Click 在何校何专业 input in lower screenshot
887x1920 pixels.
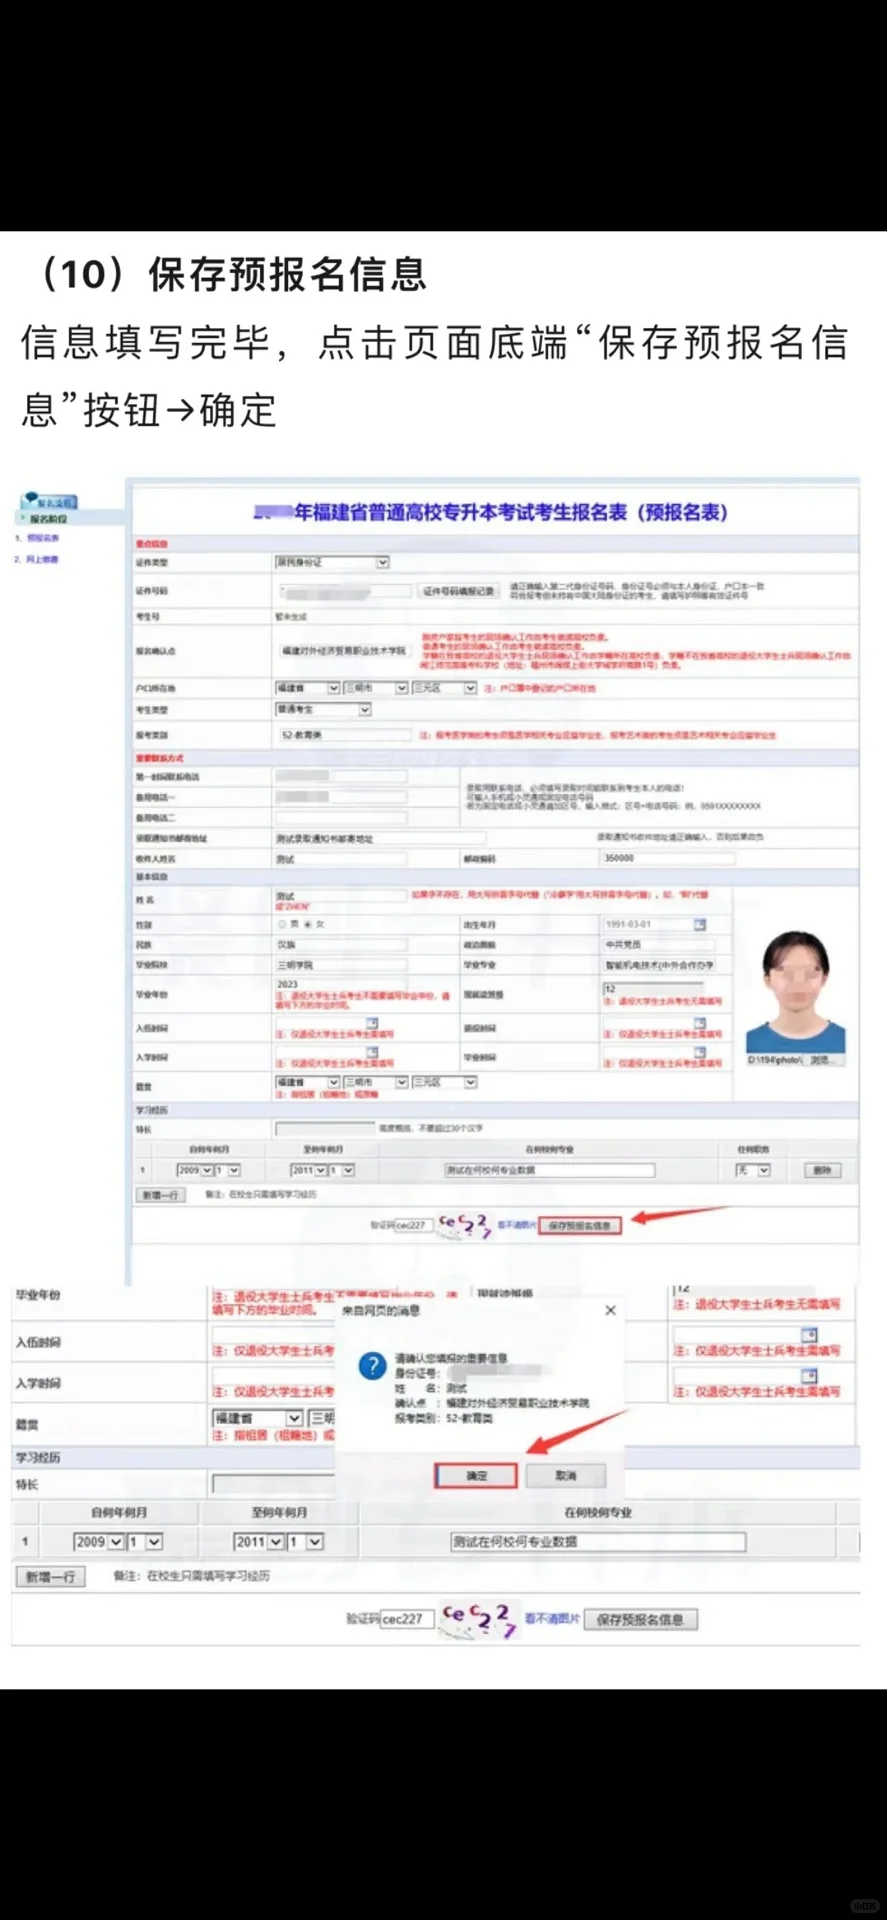[598, 1542]
